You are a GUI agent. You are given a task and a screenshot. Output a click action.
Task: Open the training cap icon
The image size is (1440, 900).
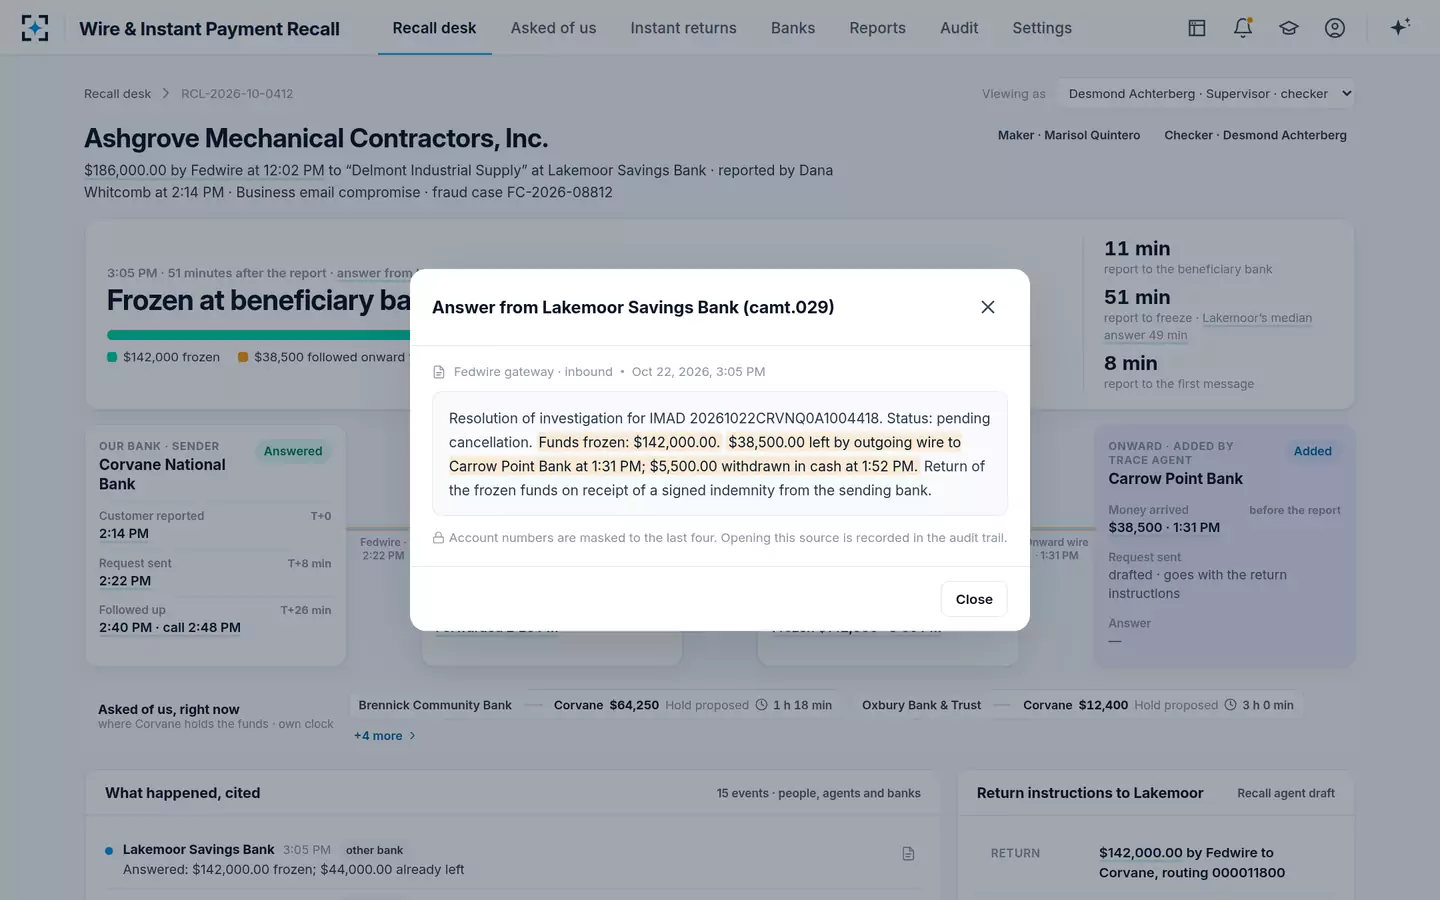[x=1289, y=28]
